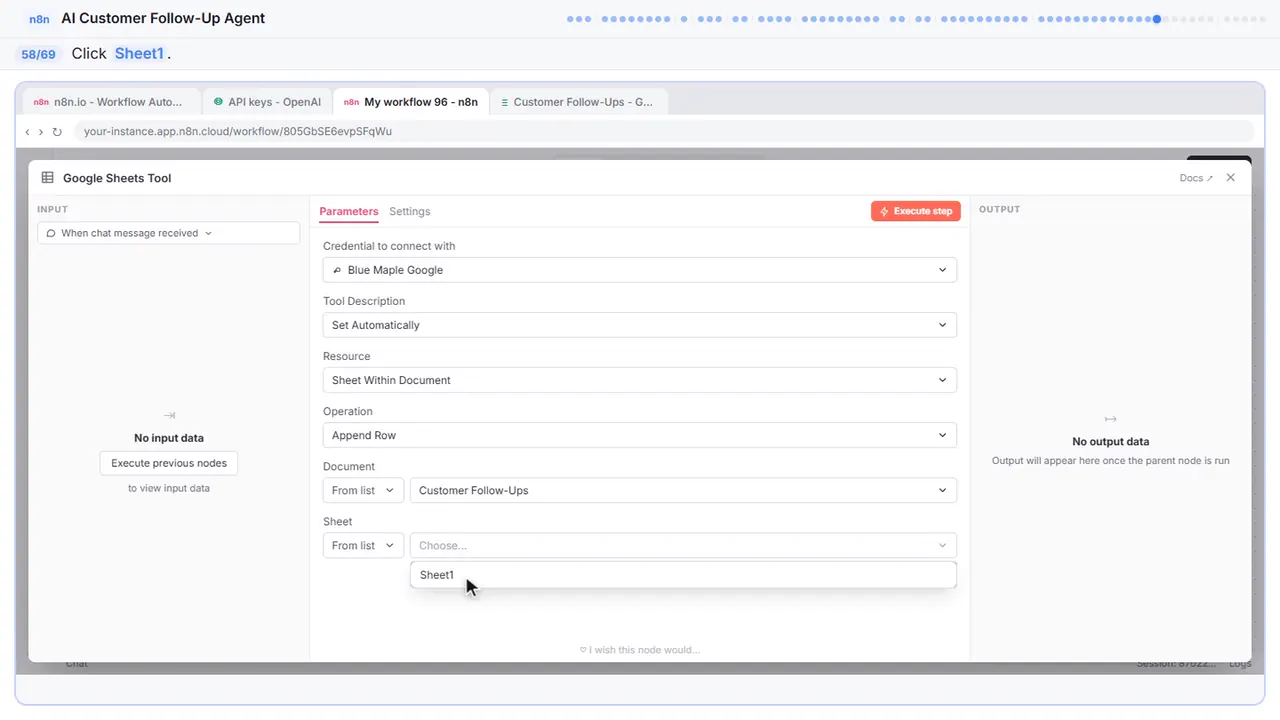Click the OpenAI favicon on API keys tab

(218, 102)
